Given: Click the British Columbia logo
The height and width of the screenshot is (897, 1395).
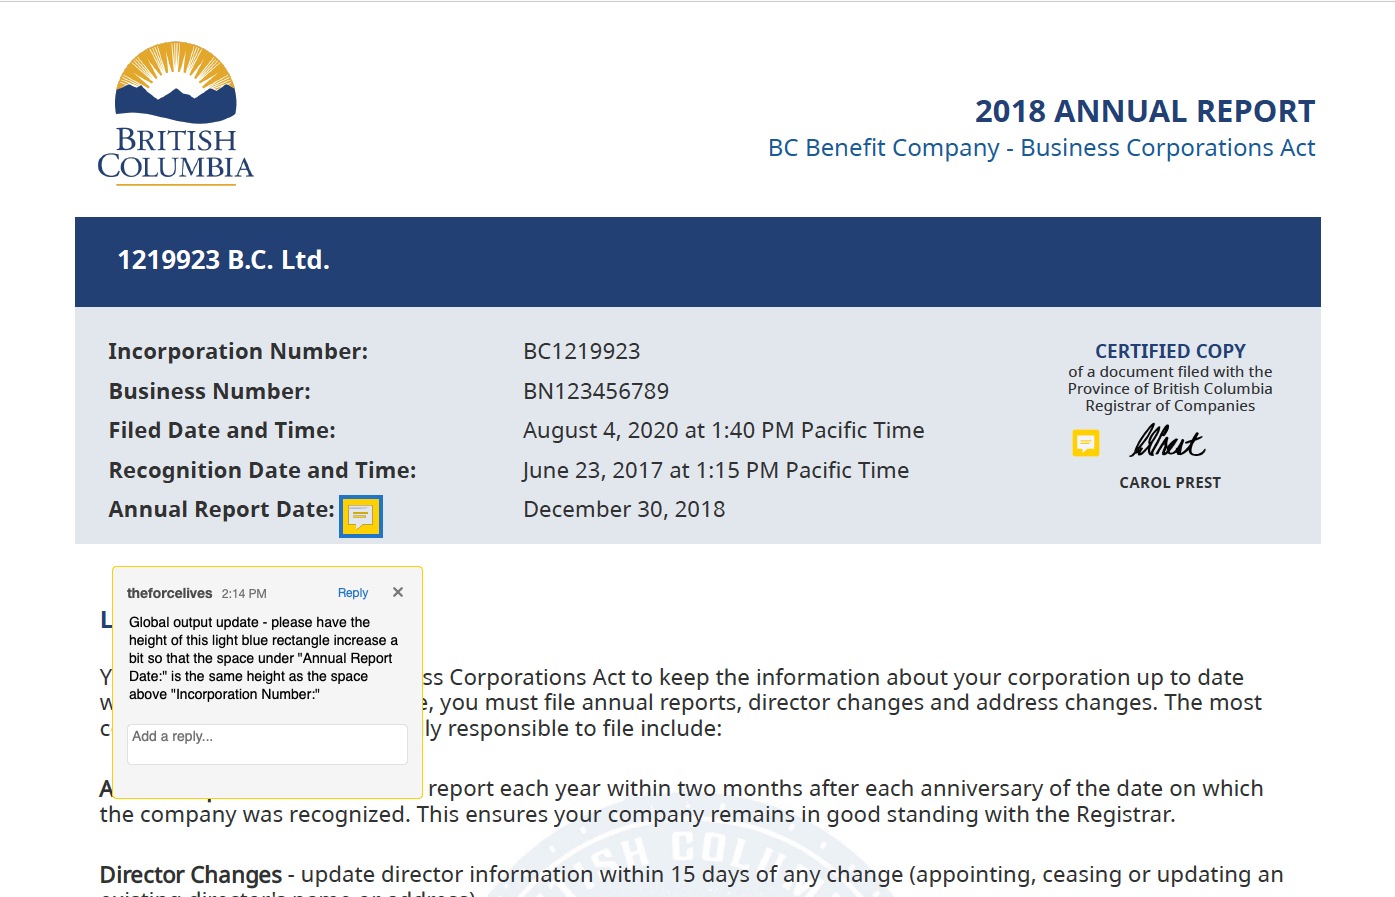Looking at the screenshot, I should [176, 112].
